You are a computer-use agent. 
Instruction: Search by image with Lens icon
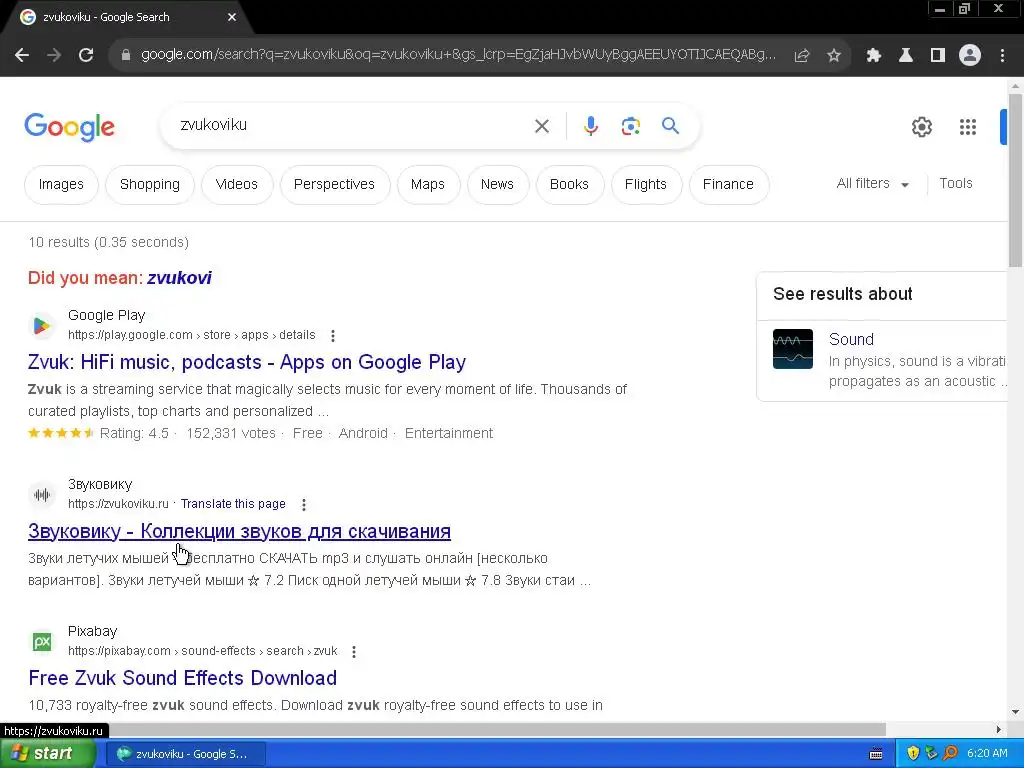(631, 126)
